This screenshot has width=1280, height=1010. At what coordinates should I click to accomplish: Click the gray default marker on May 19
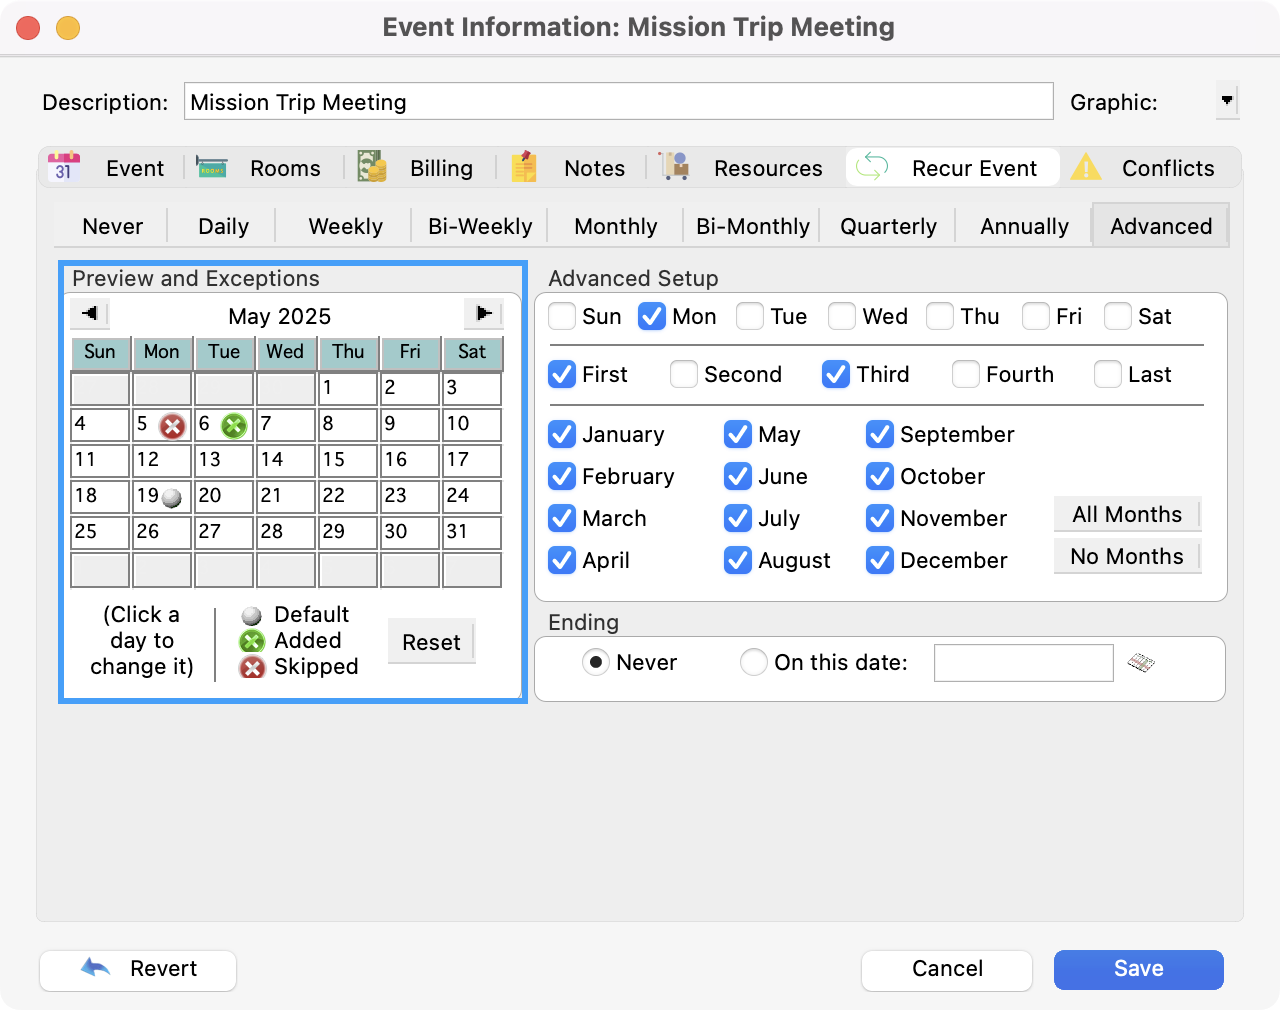tap(172, 498)
